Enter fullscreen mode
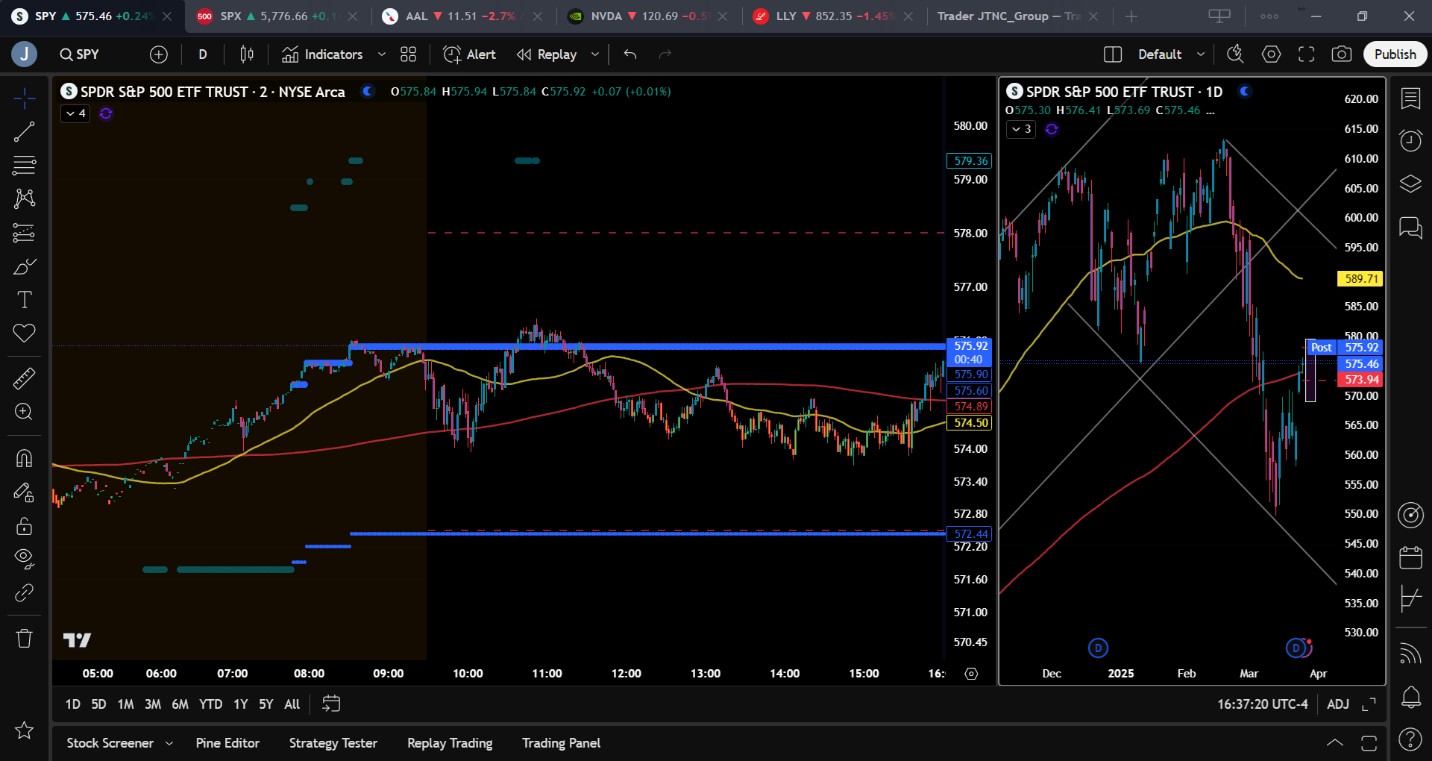1432x761 pixels. [x=1306, y=54]
